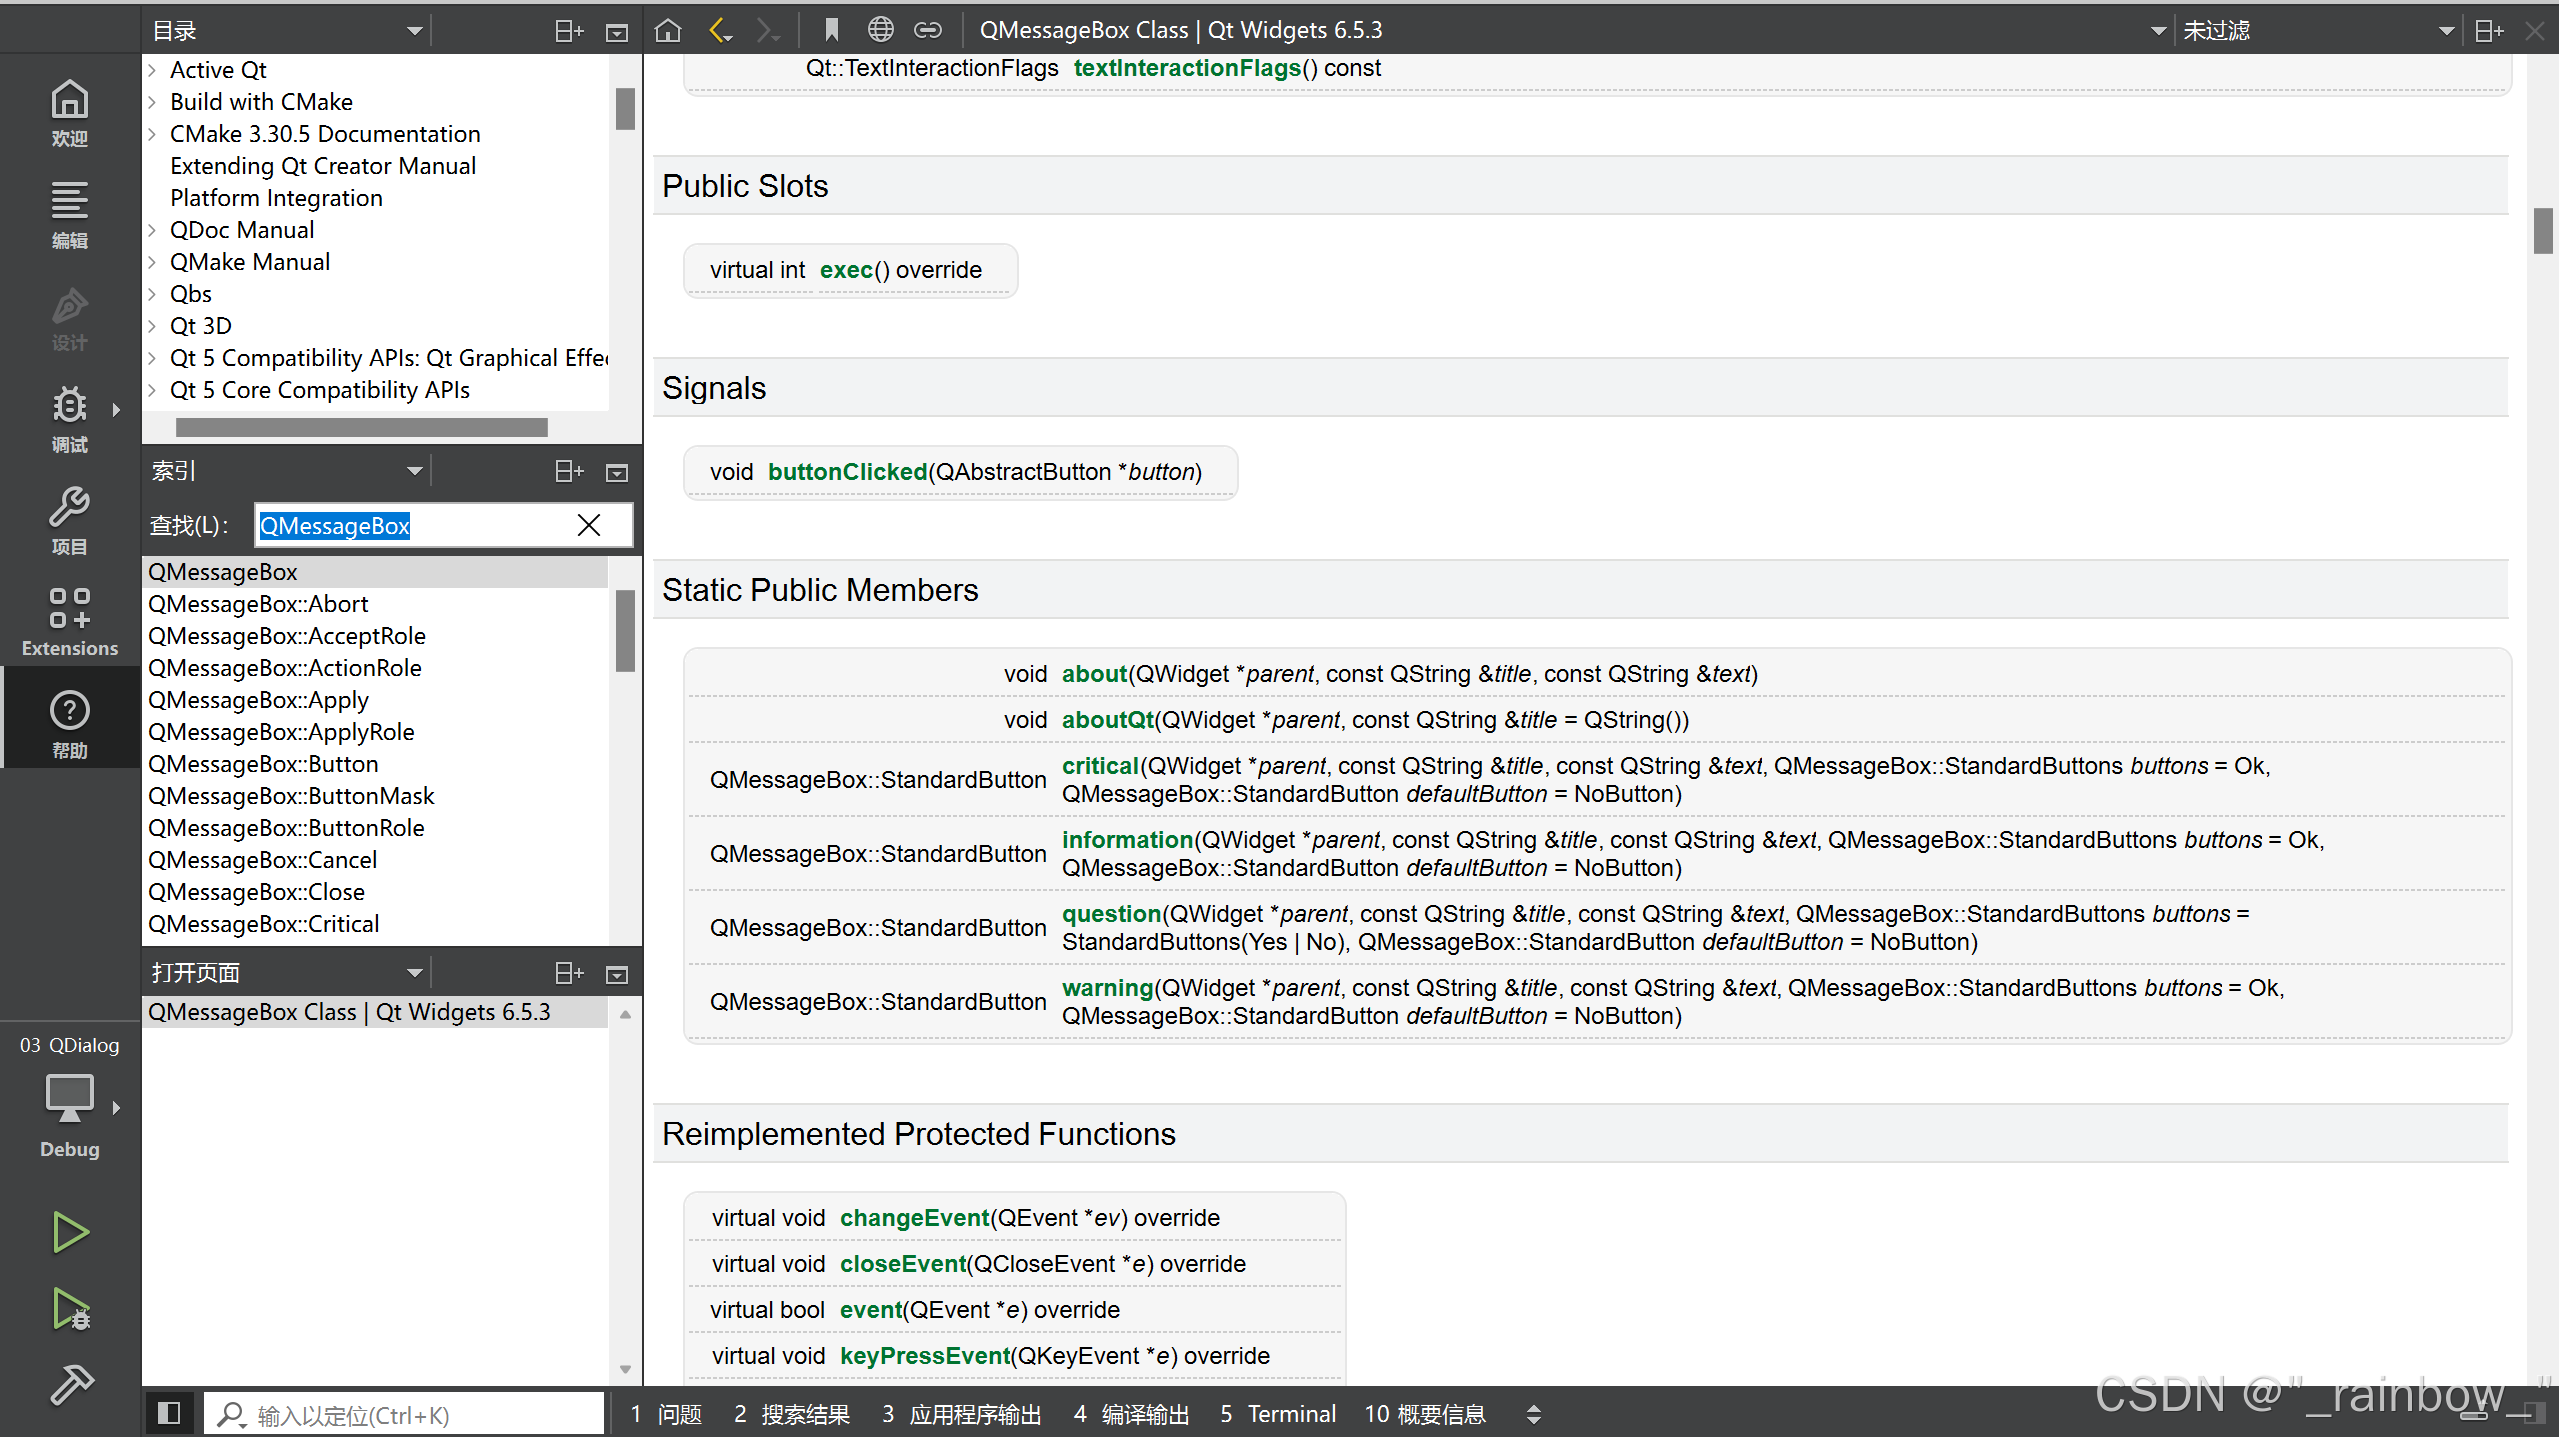Expand the QDoc Manual tree node

click(153, 230)
